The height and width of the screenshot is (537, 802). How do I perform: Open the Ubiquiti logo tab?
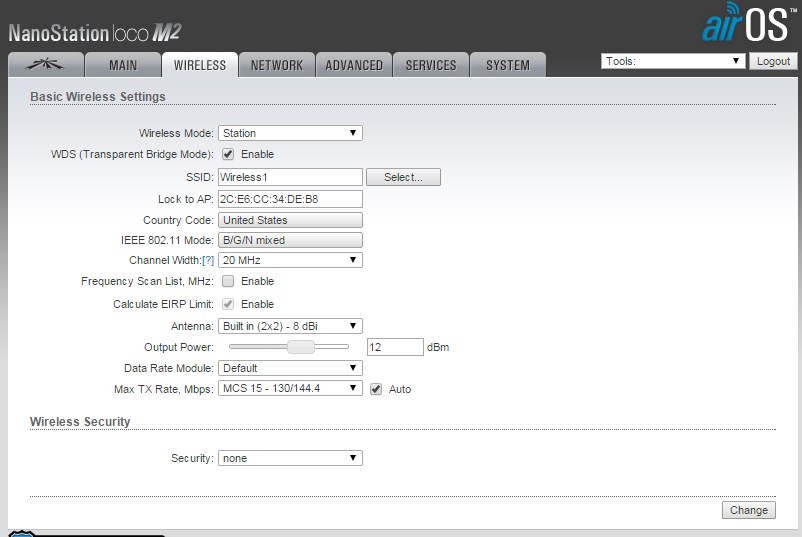coord(46,64)
